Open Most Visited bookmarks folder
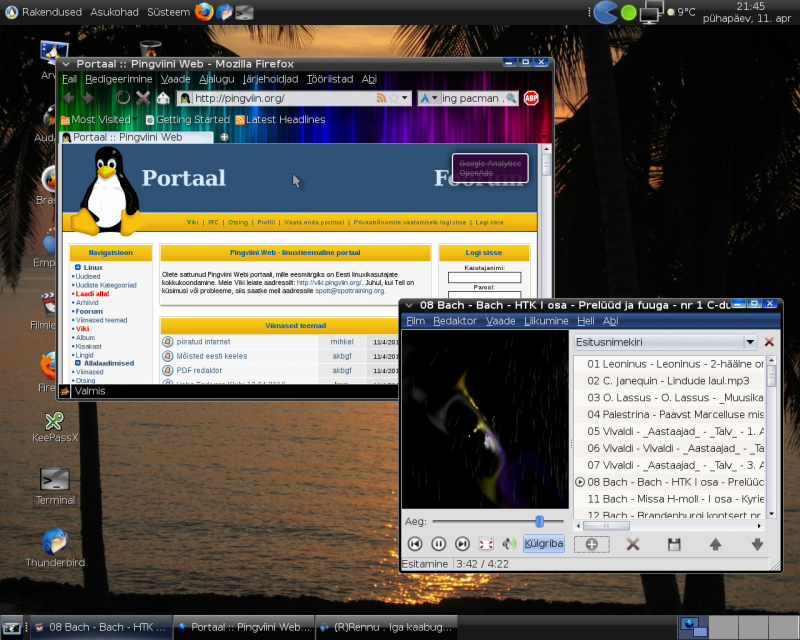Screen dimensions: 800x640 (x=97, y=119)
